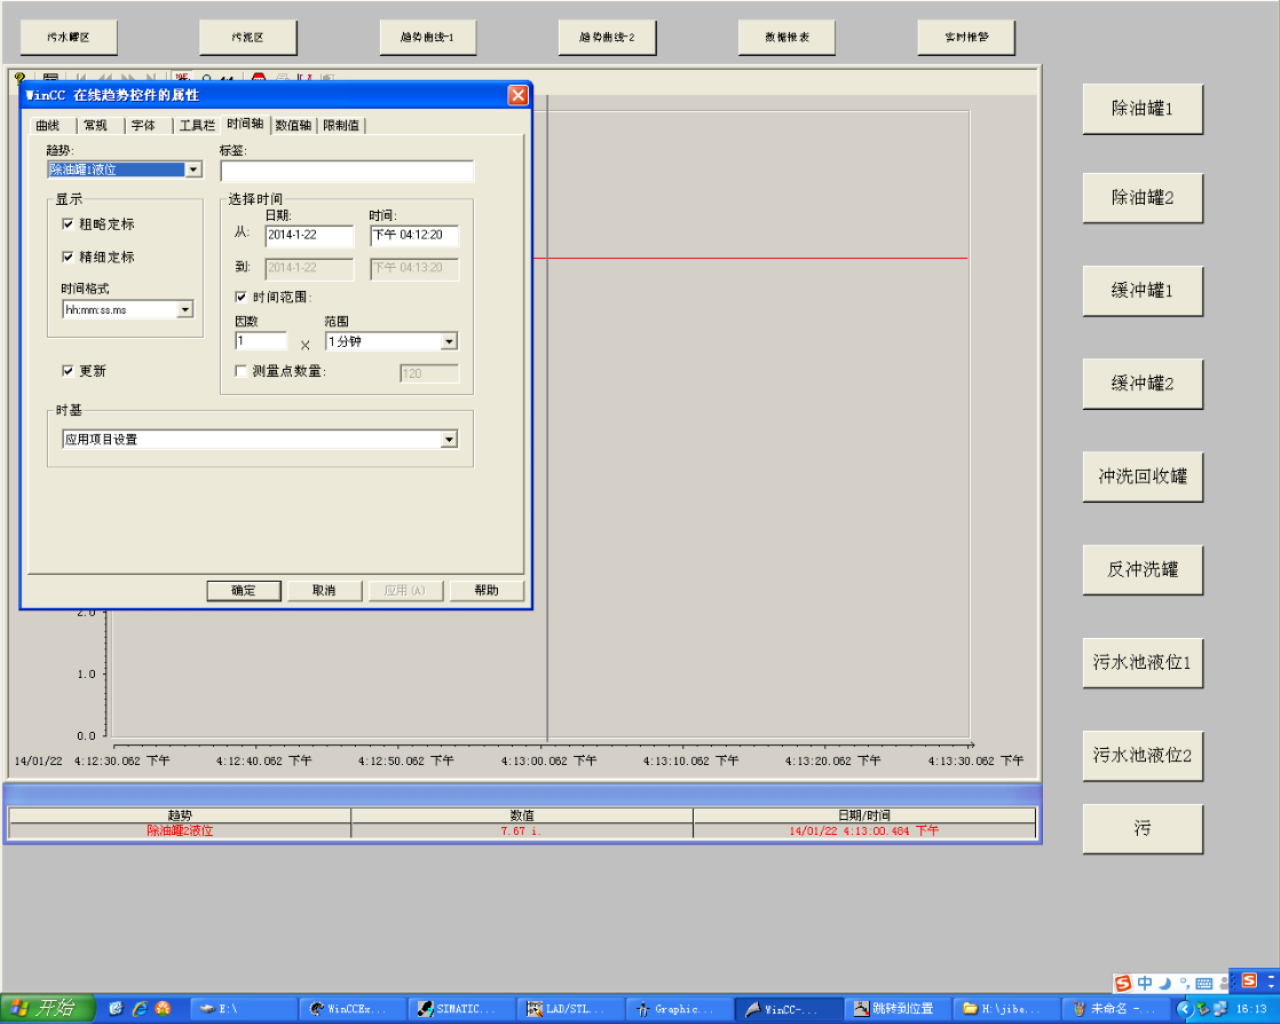This screenshot has width=1280, height=1024.
Task: Open the 曲线 tab
Action: pos(48,125)
